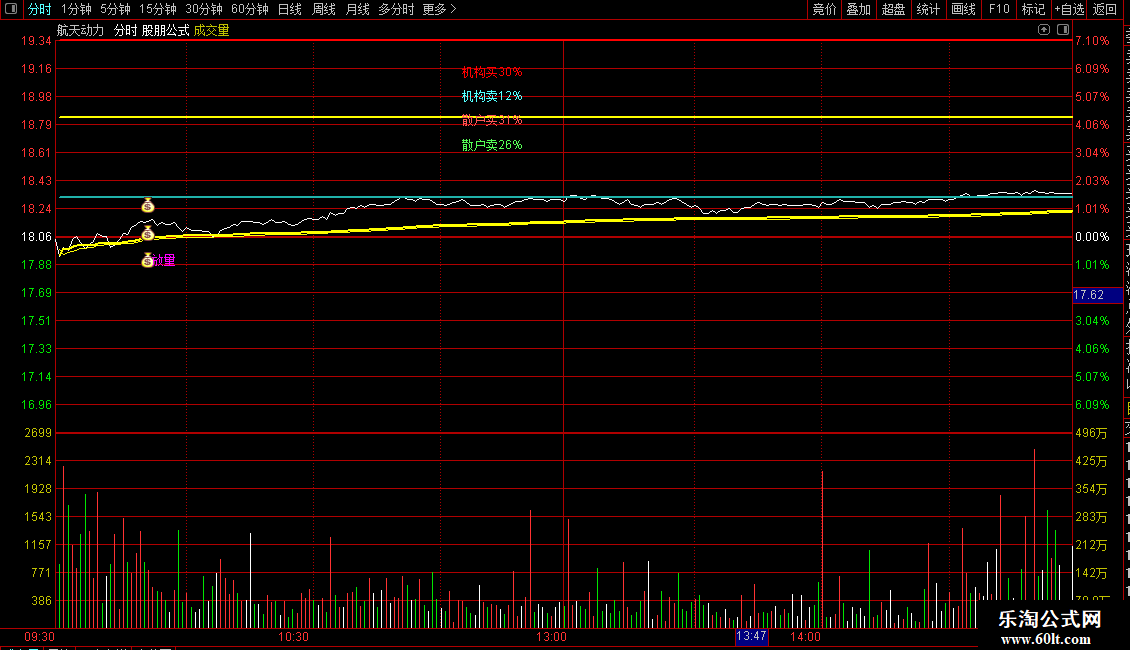
Task: Click the 航天动力 stock name label
Action: [x=81, y=30]
